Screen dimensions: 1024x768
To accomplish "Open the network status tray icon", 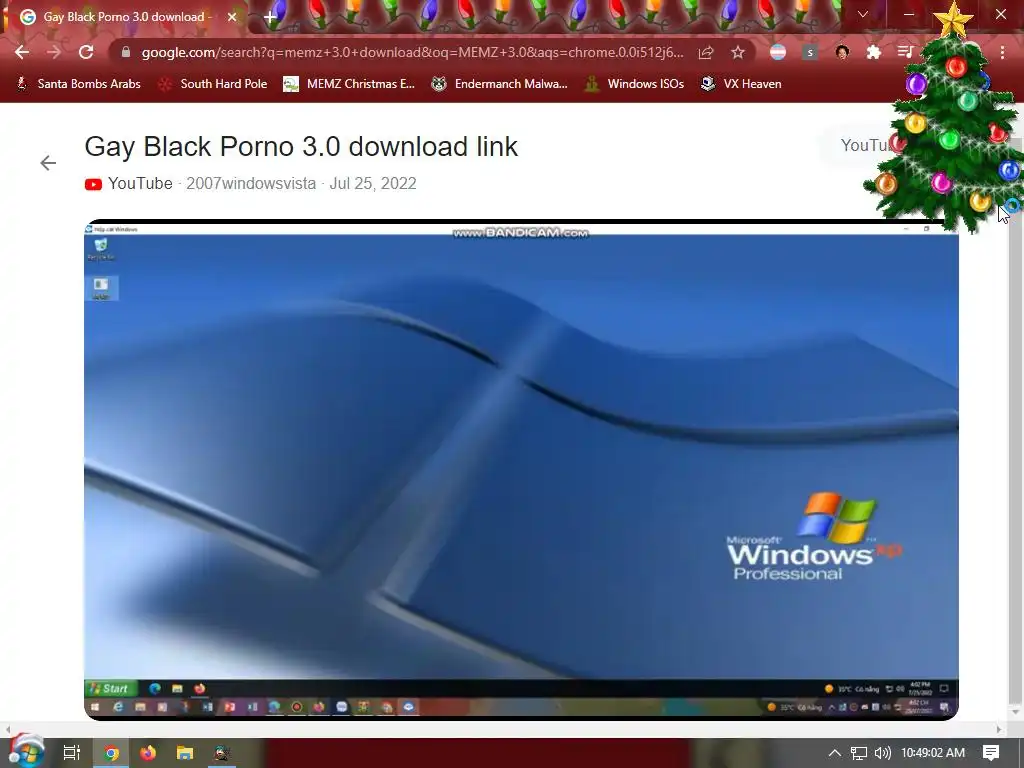I will click(859, 753).
